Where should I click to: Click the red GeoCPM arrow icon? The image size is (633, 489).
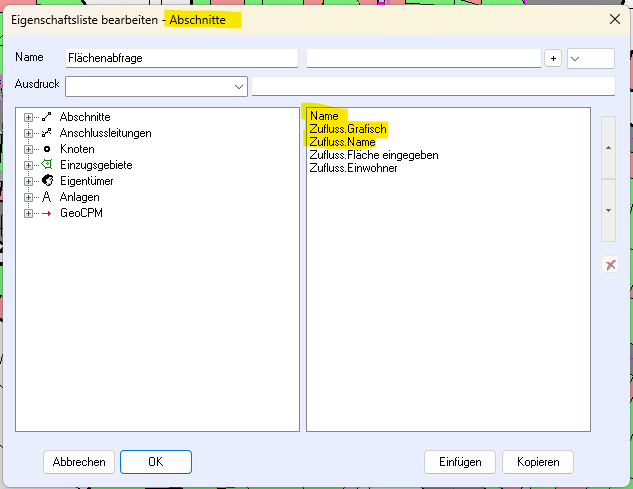tap(46, 213)
